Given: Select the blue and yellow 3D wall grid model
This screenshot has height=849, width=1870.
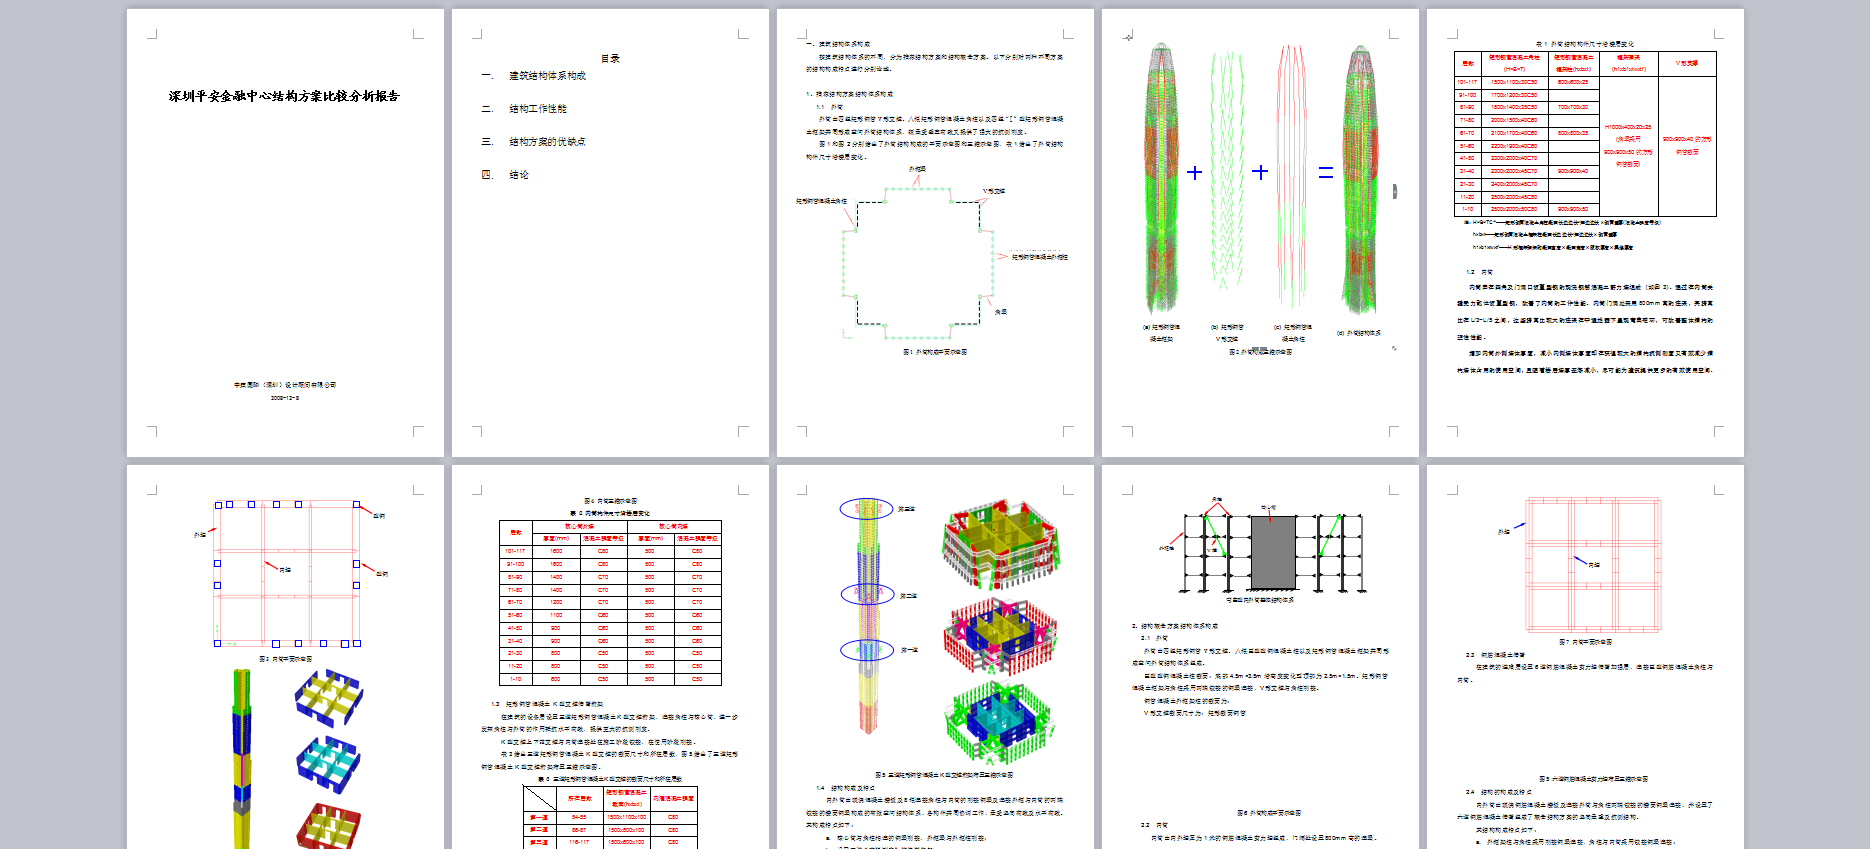Looking at the screenshot, I should tap(329, 698).
